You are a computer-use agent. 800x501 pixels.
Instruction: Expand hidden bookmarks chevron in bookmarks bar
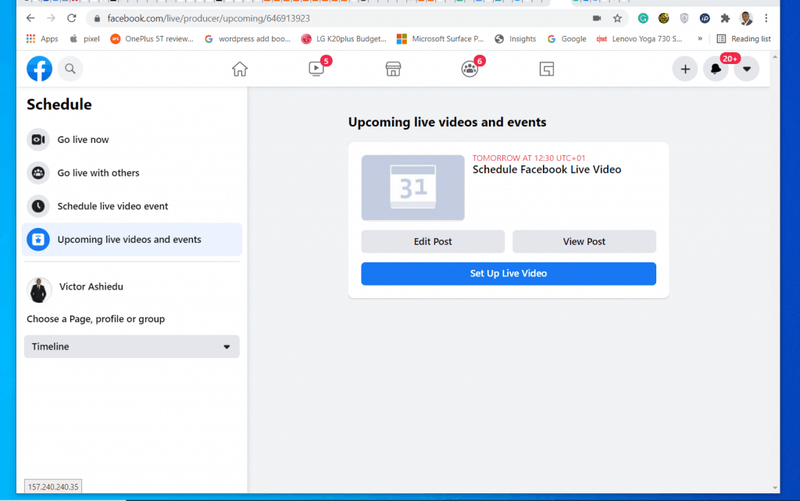(x=700, y=39)
